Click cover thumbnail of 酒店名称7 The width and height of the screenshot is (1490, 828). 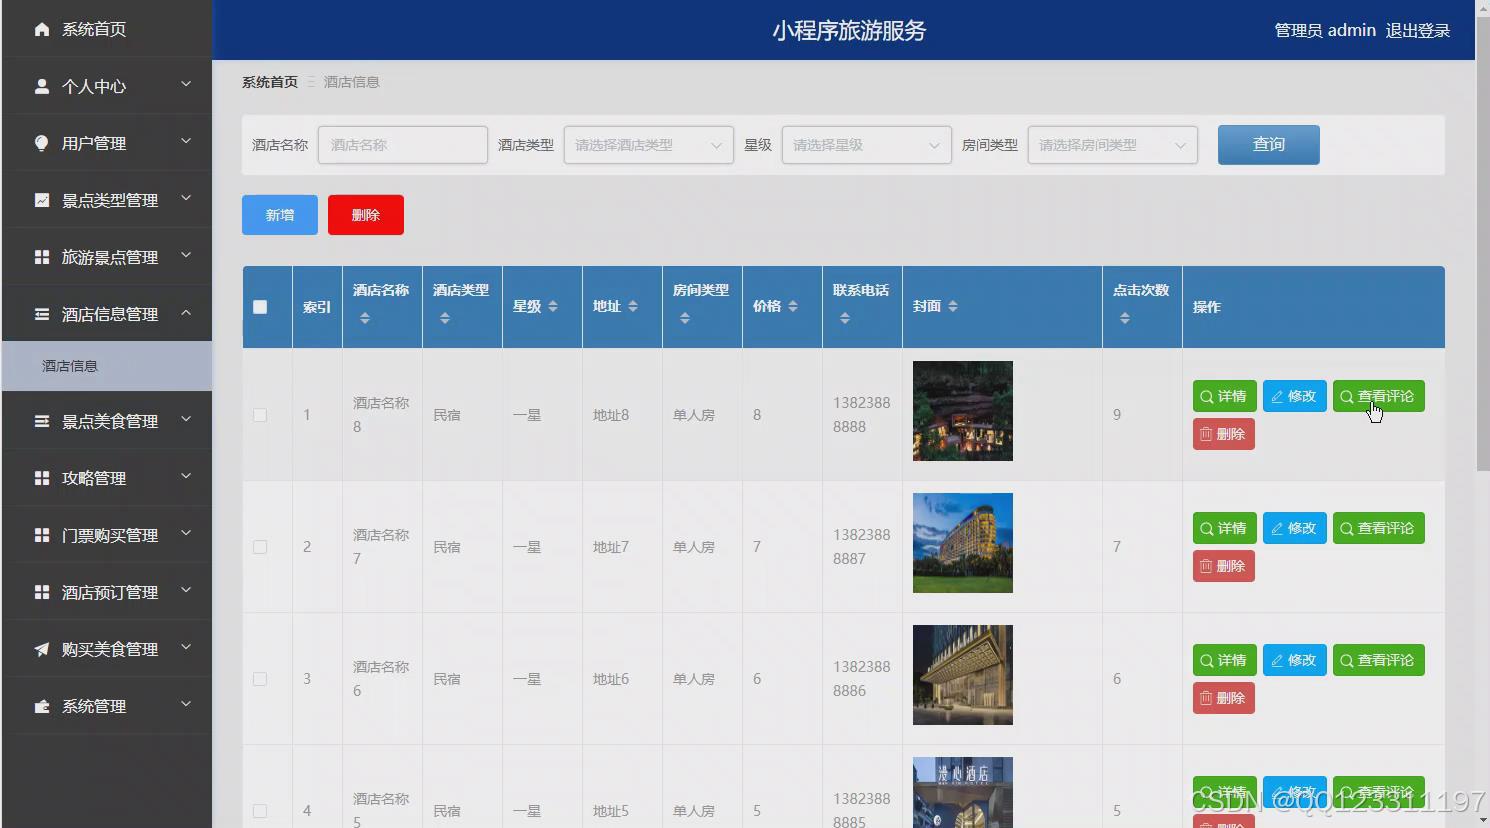963,543
